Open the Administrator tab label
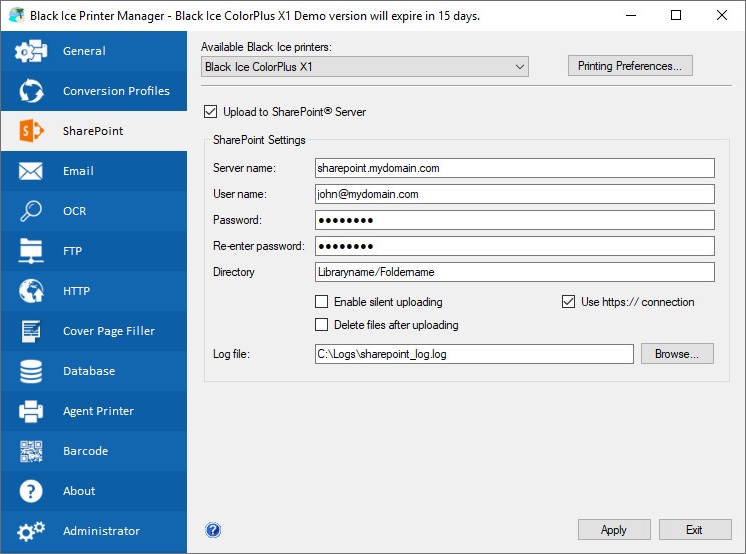Screen dimensions: 746x554 tap(101, 531)
